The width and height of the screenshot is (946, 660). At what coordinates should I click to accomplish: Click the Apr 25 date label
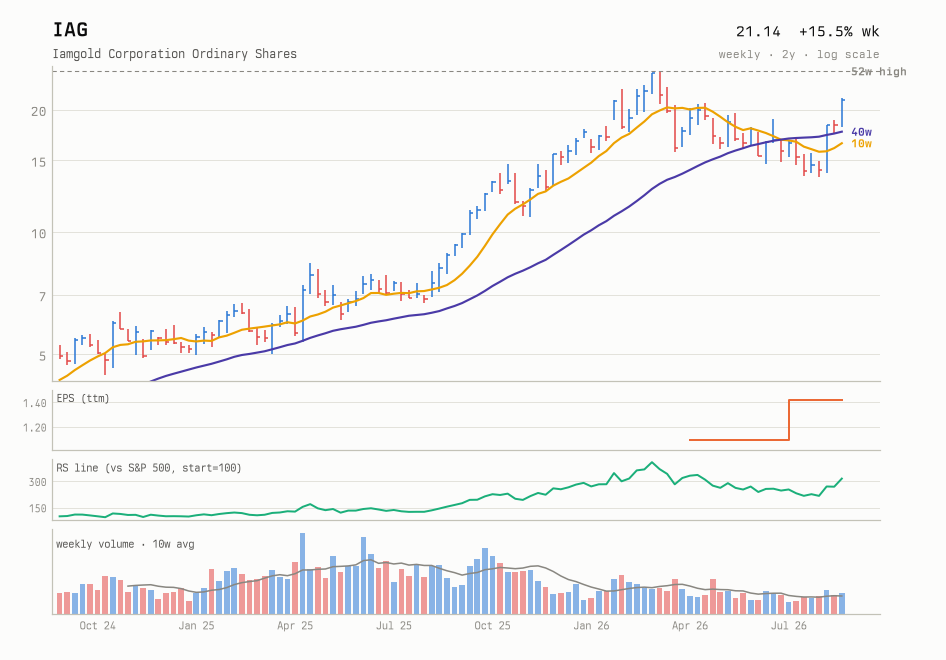pos(295,626)
